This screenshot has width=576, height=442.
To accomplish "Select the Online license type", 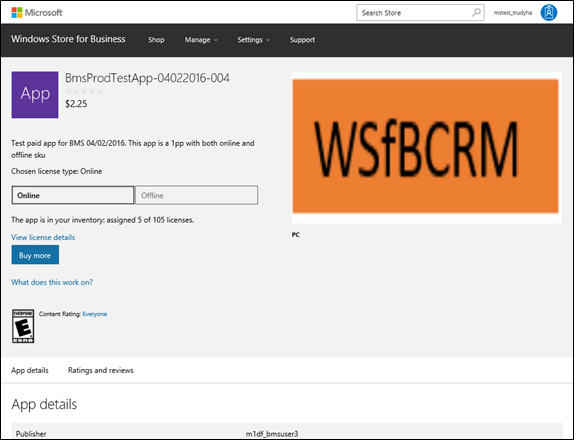I will point(73,195).
